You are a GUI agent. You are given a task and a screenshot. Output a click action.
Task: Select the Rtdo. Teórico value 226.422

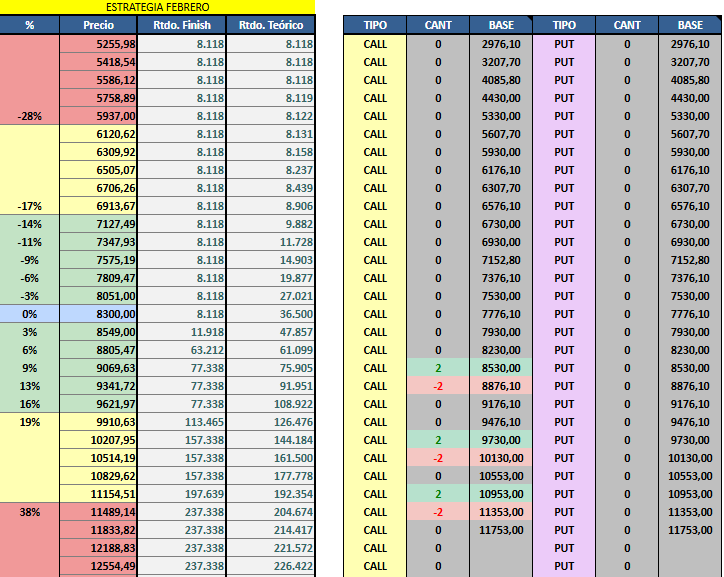271,566
